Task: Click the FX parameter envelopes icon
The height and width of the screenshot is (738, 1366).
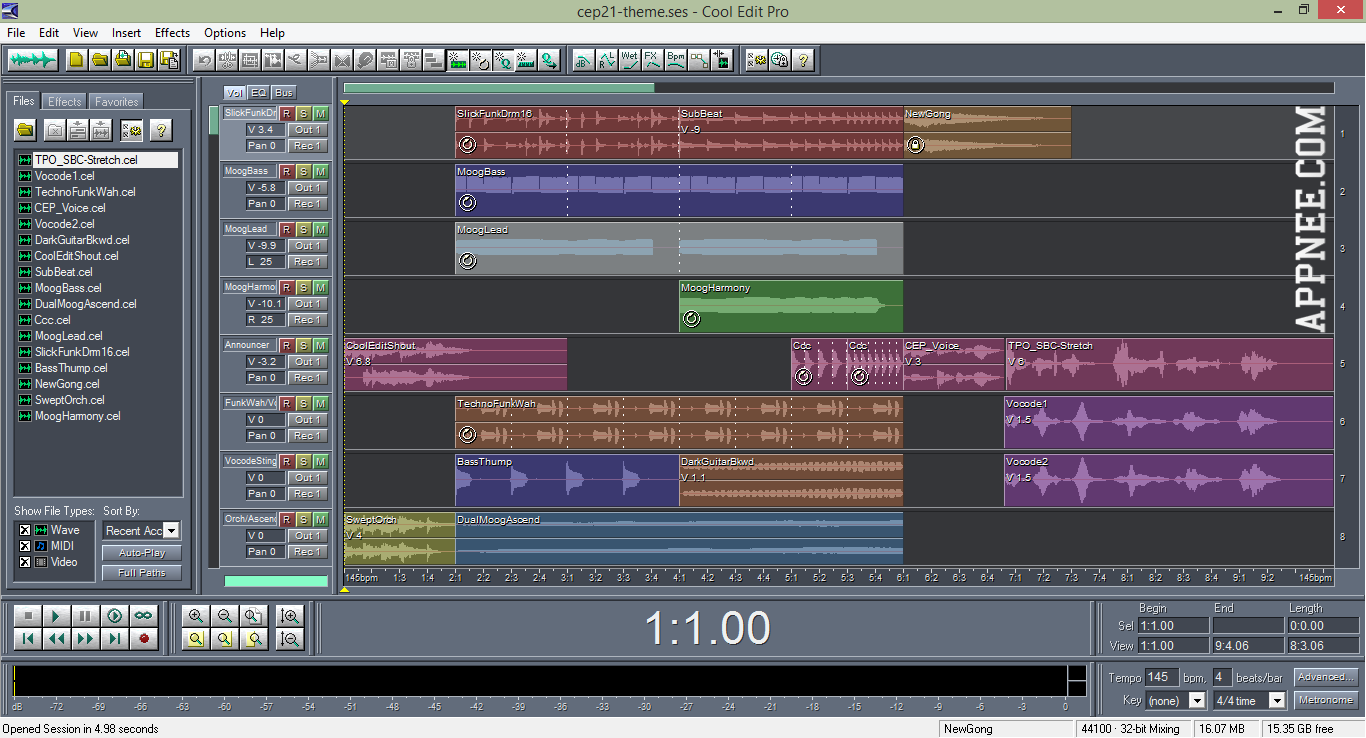Action: (x=652, y=60)
